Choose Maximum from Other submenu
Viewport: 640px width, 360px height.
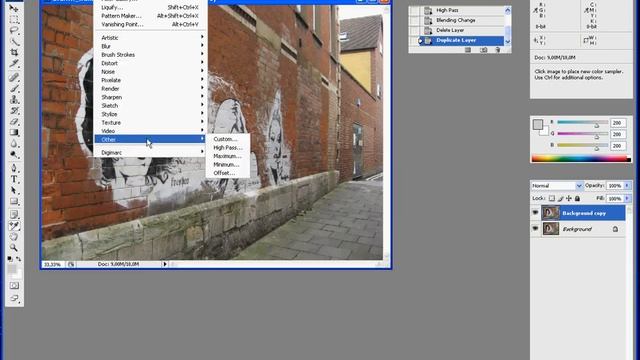[228, 156]
